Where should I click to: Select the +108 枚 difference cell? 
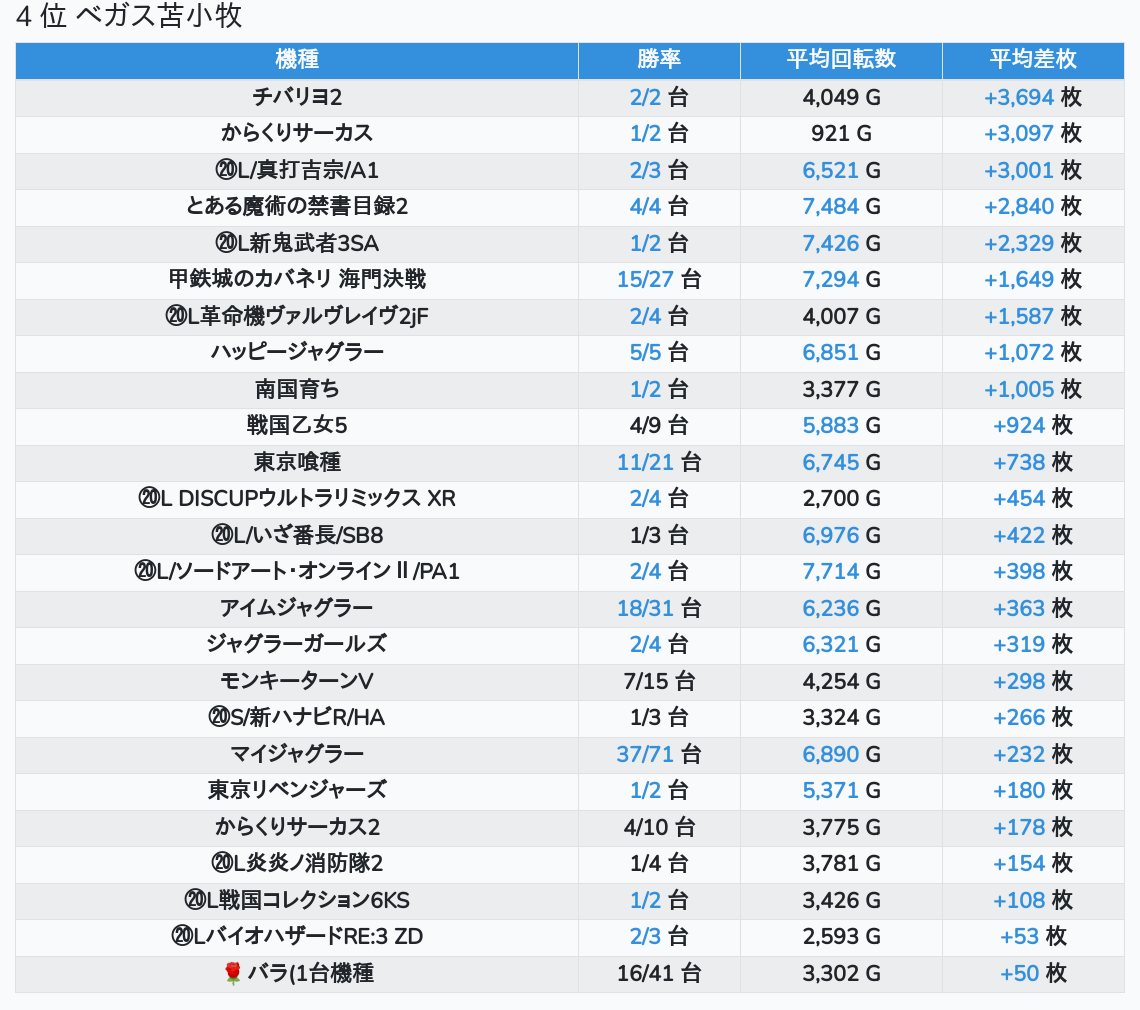1033,901
